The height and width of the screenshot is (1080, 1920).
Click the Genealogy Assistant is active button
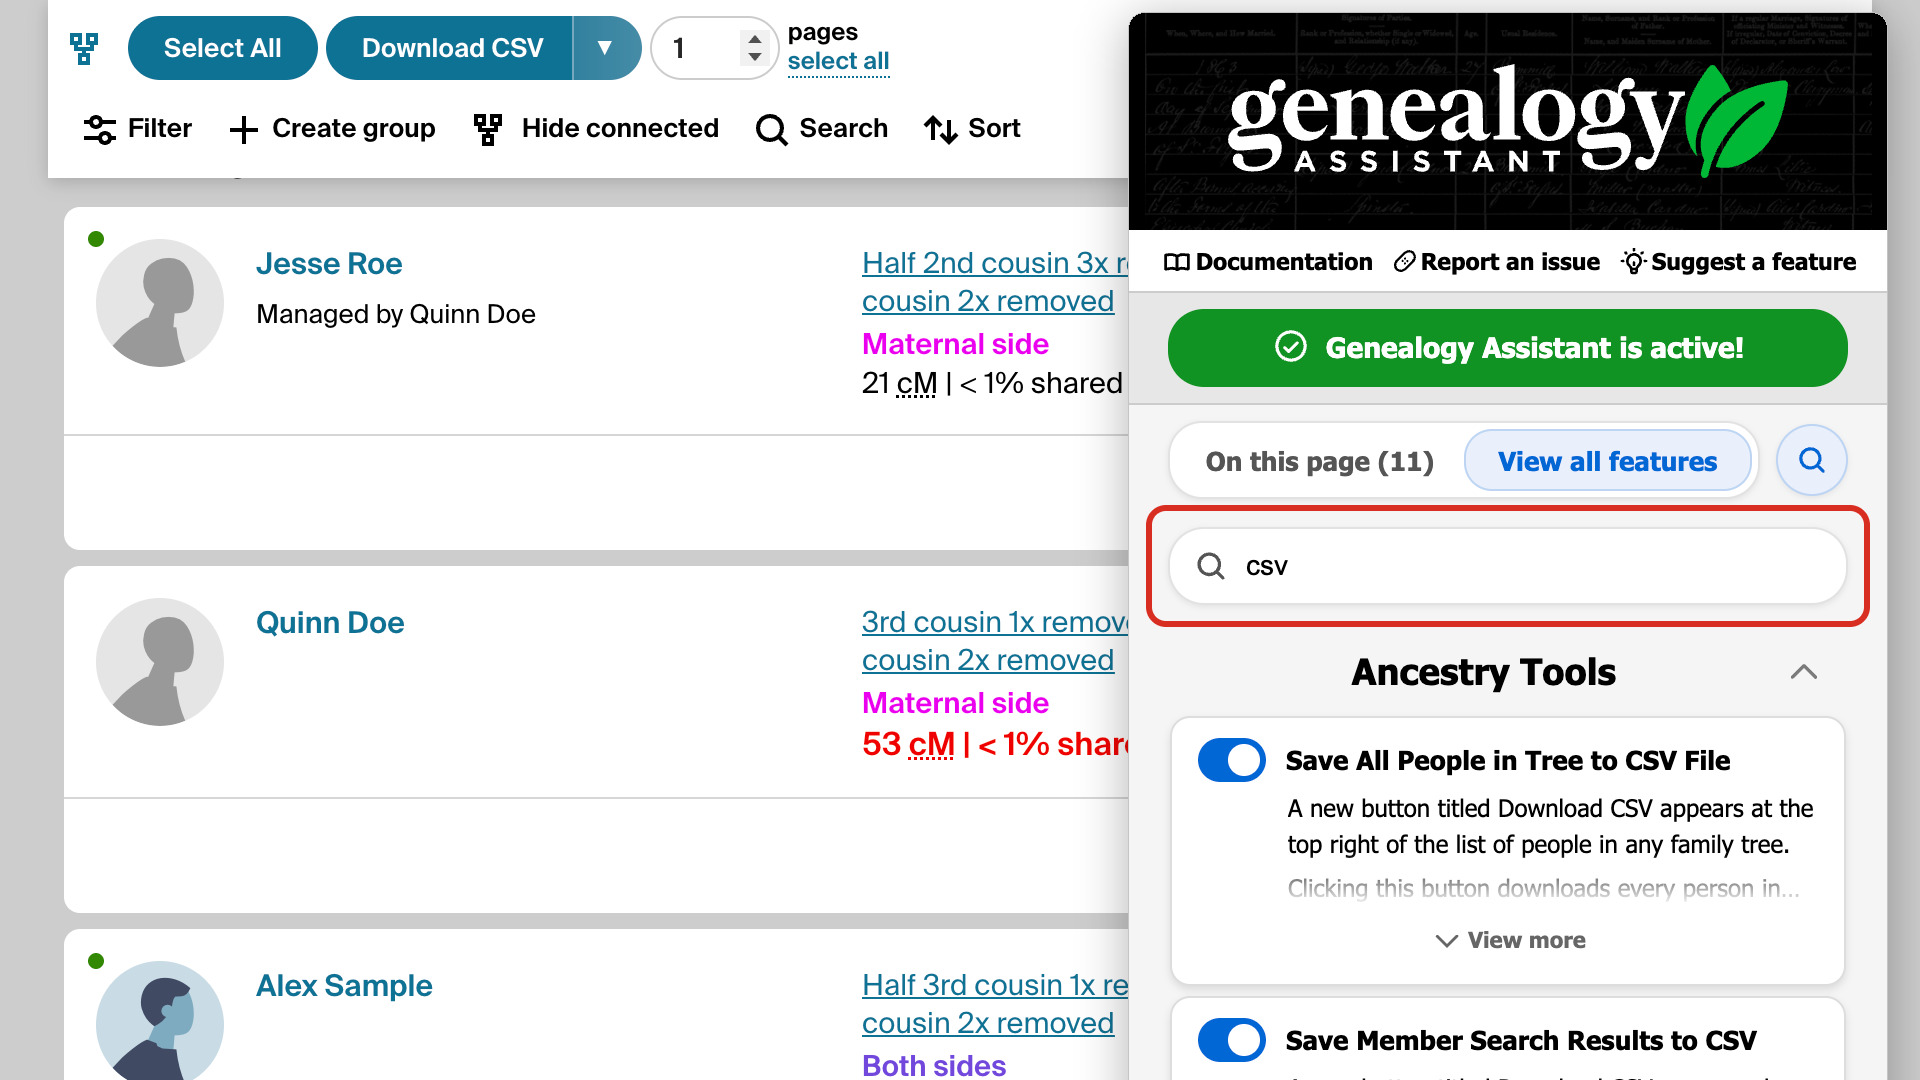point(1507,348)
